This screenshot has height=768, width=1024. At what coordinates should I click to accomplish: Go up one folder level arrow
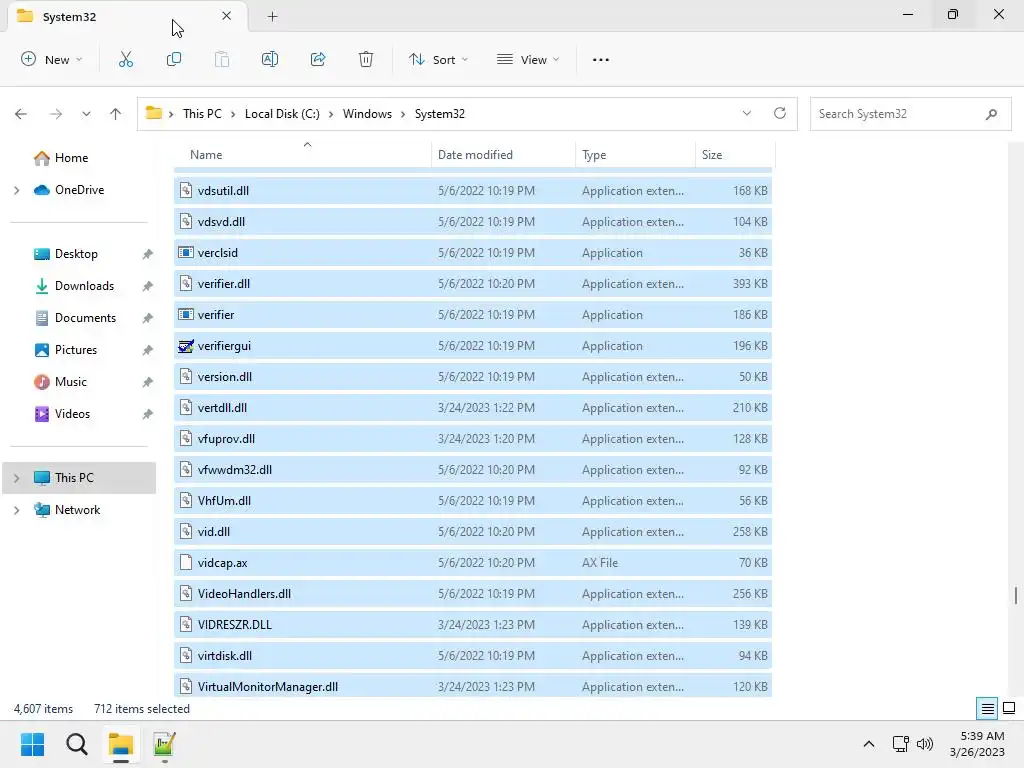(x=116, y=114)
